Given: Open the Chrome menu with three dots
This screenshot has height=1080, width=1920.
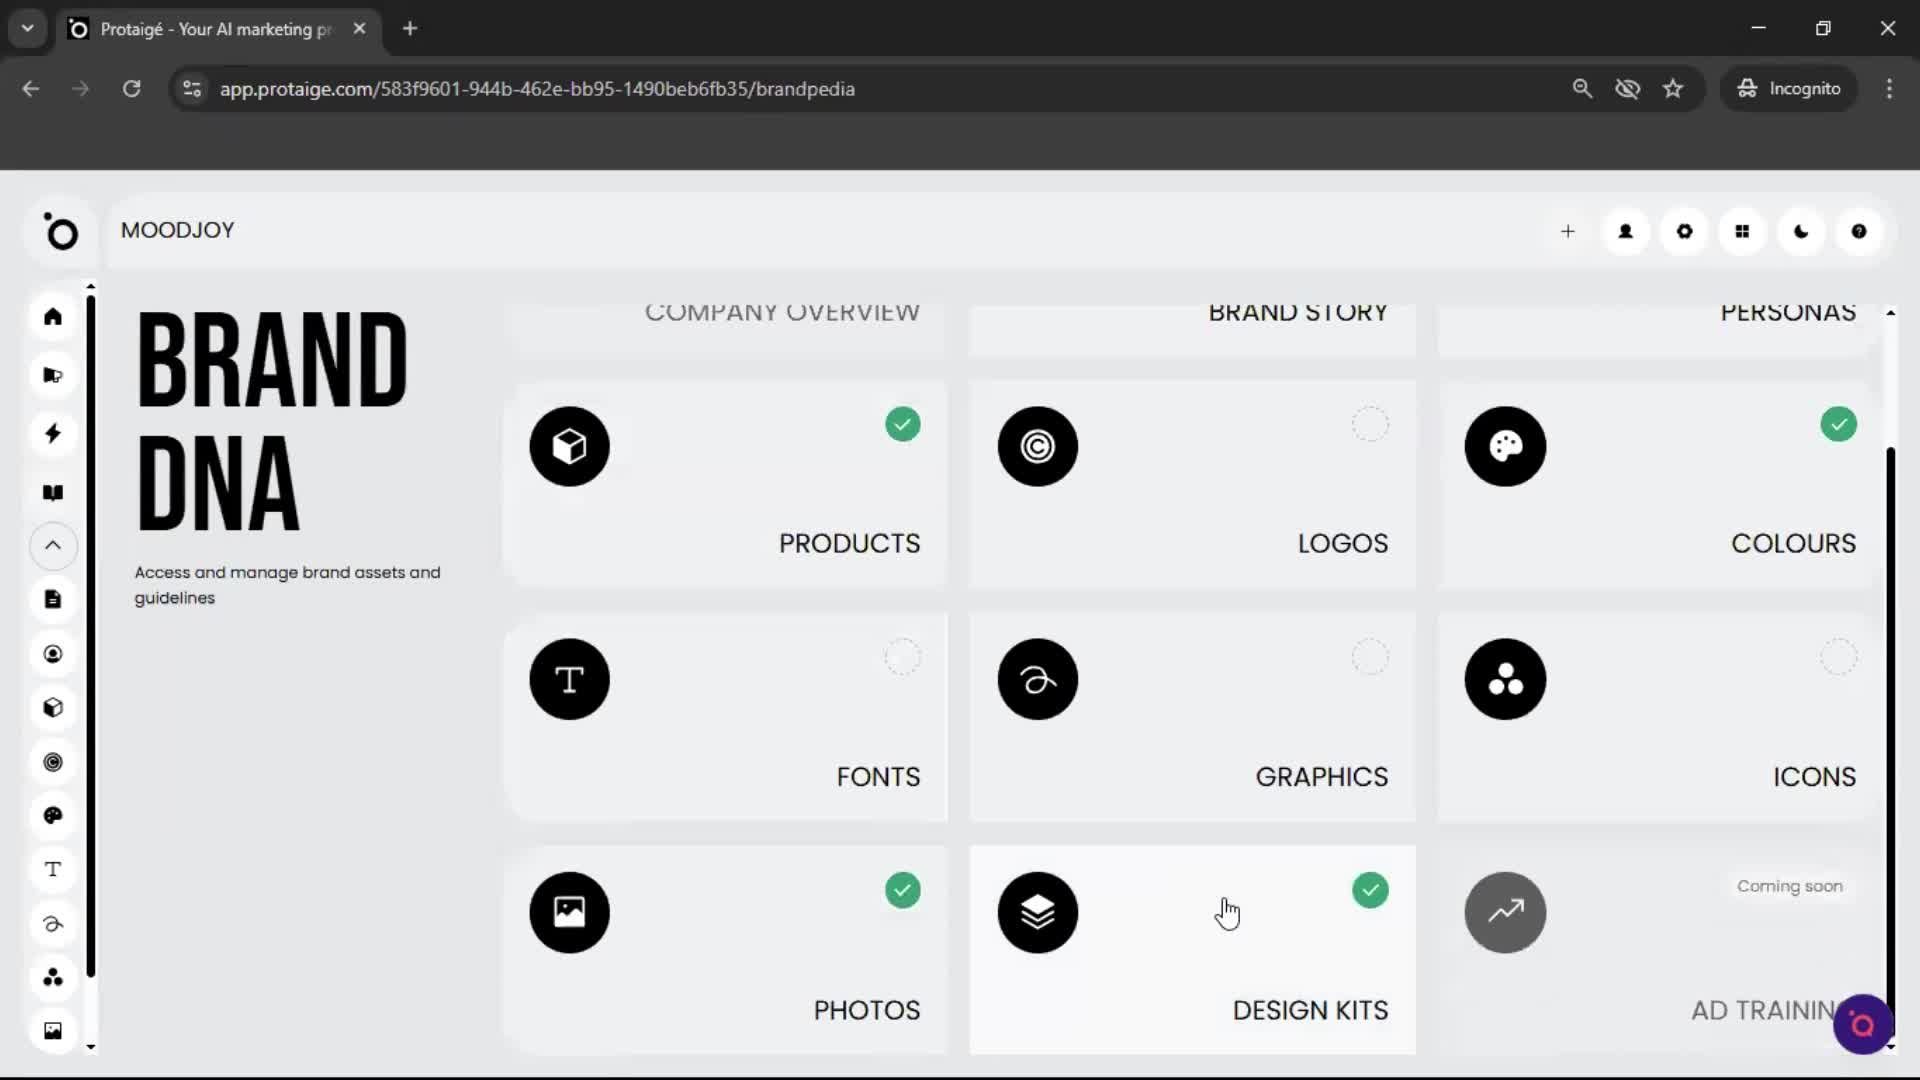Looking at the screenshot, I should pos(1890,88).
